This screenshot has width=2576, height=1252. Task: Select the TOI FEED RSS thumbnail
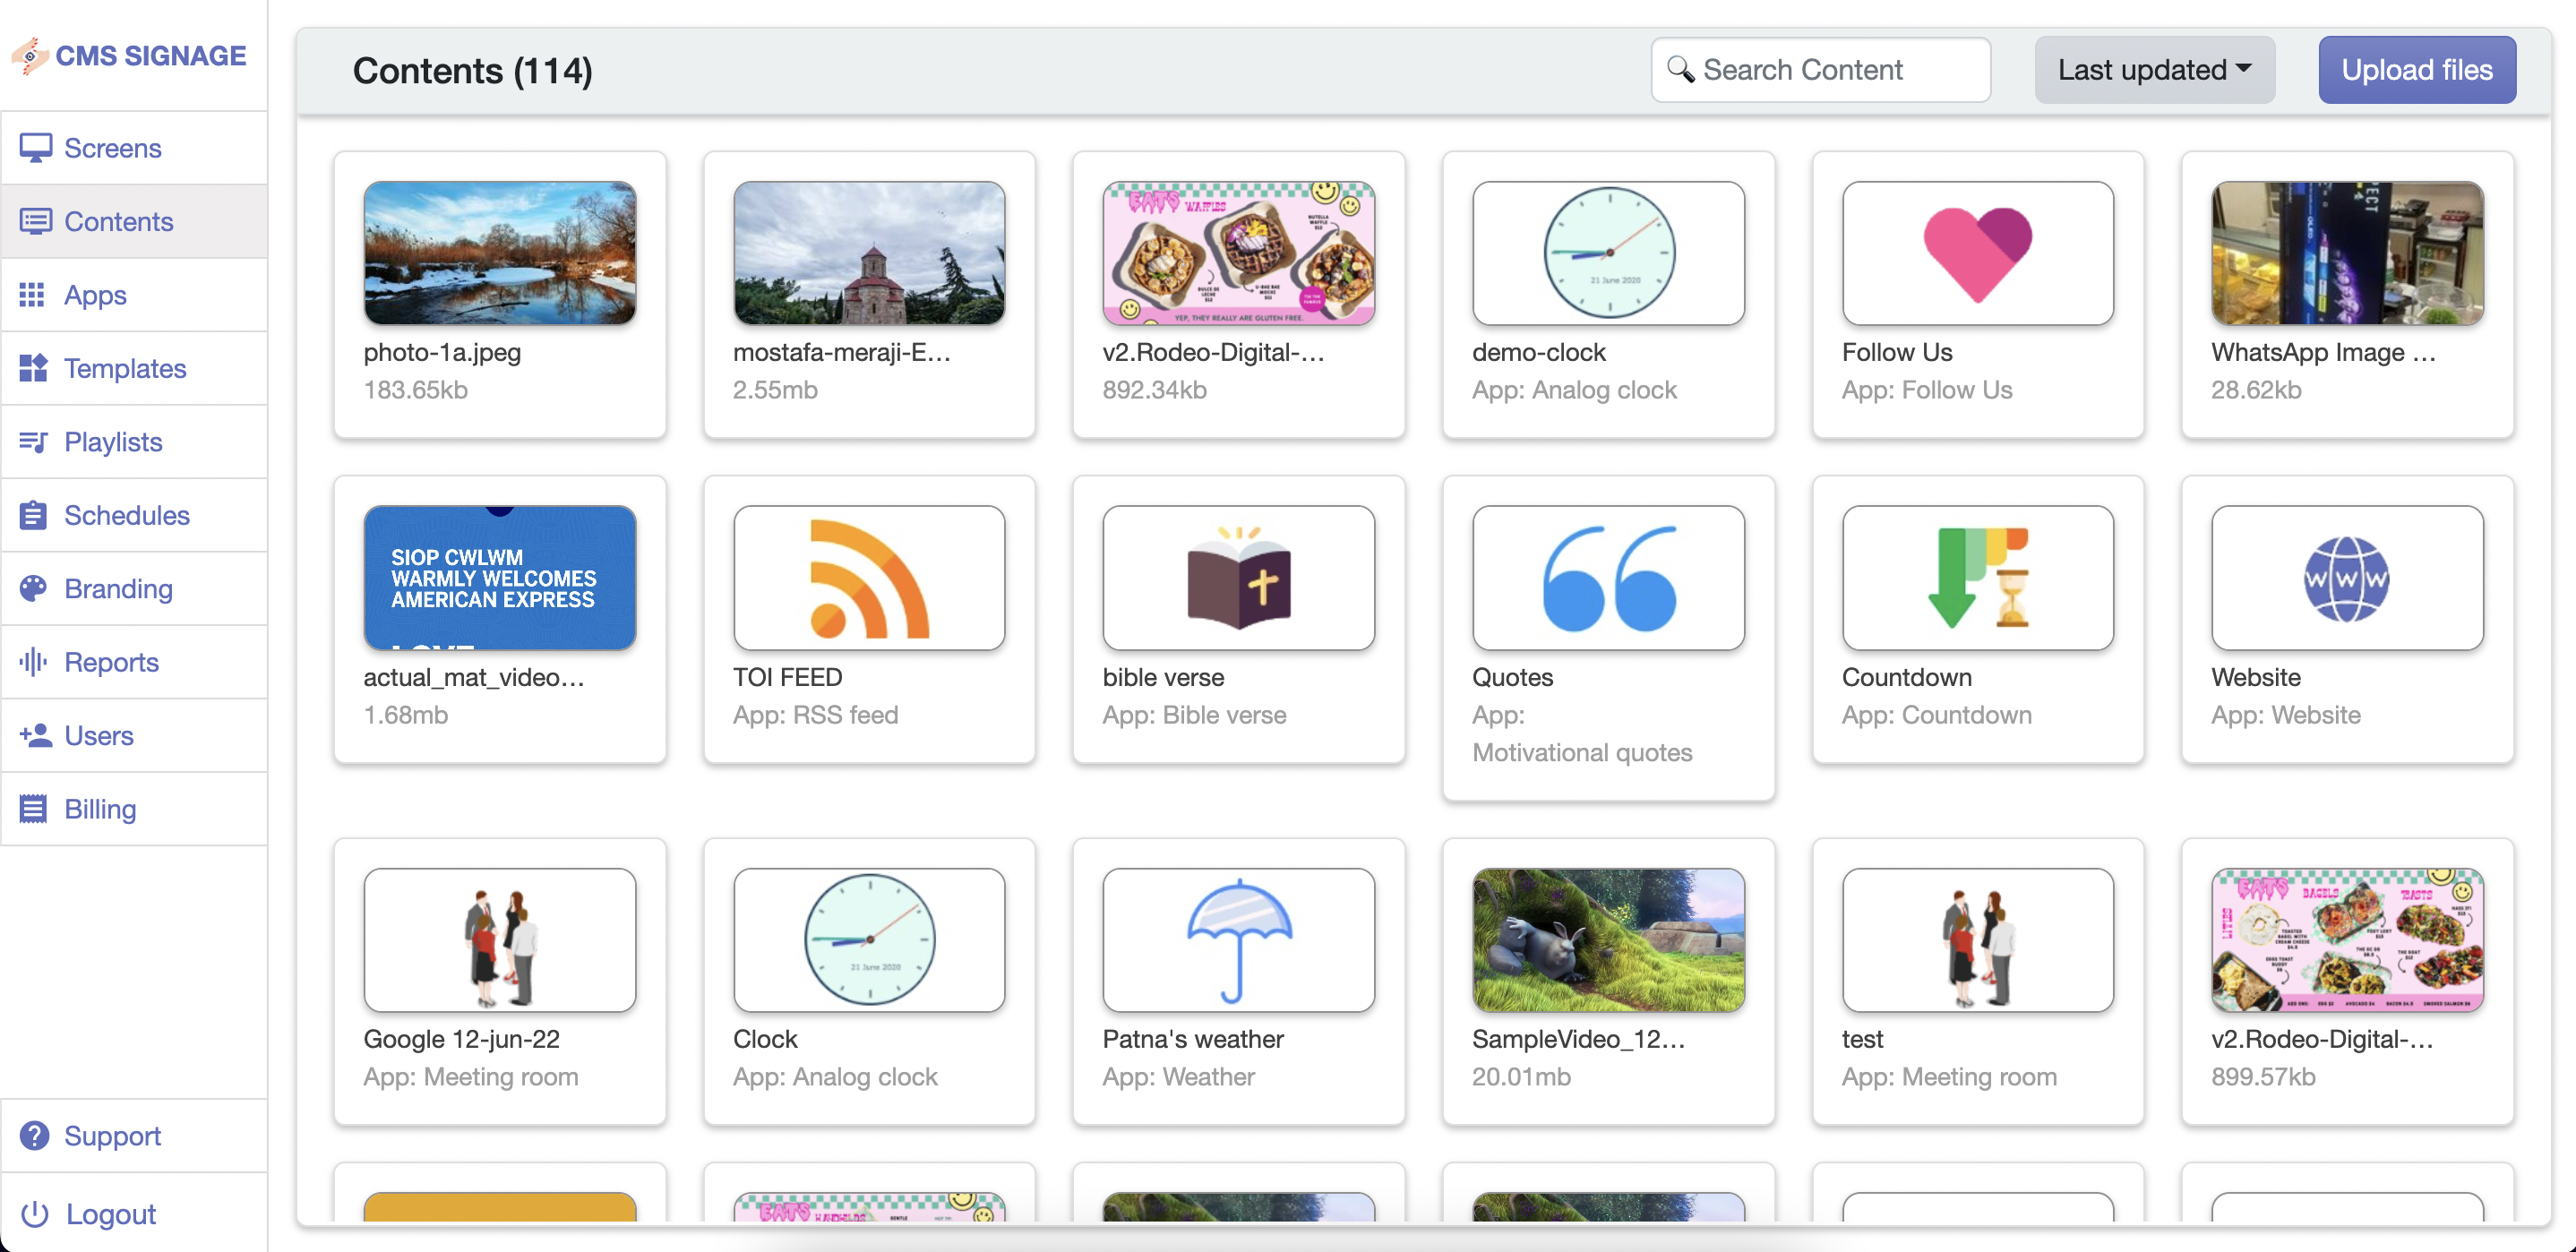click(868, 578)
